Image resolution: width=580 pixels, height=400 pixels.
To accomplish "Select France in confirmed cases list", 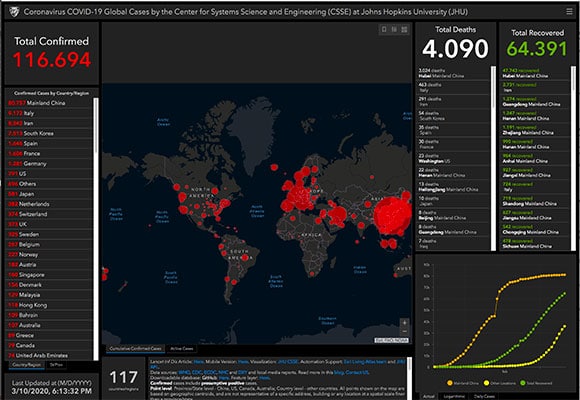I will pos(49,154).
